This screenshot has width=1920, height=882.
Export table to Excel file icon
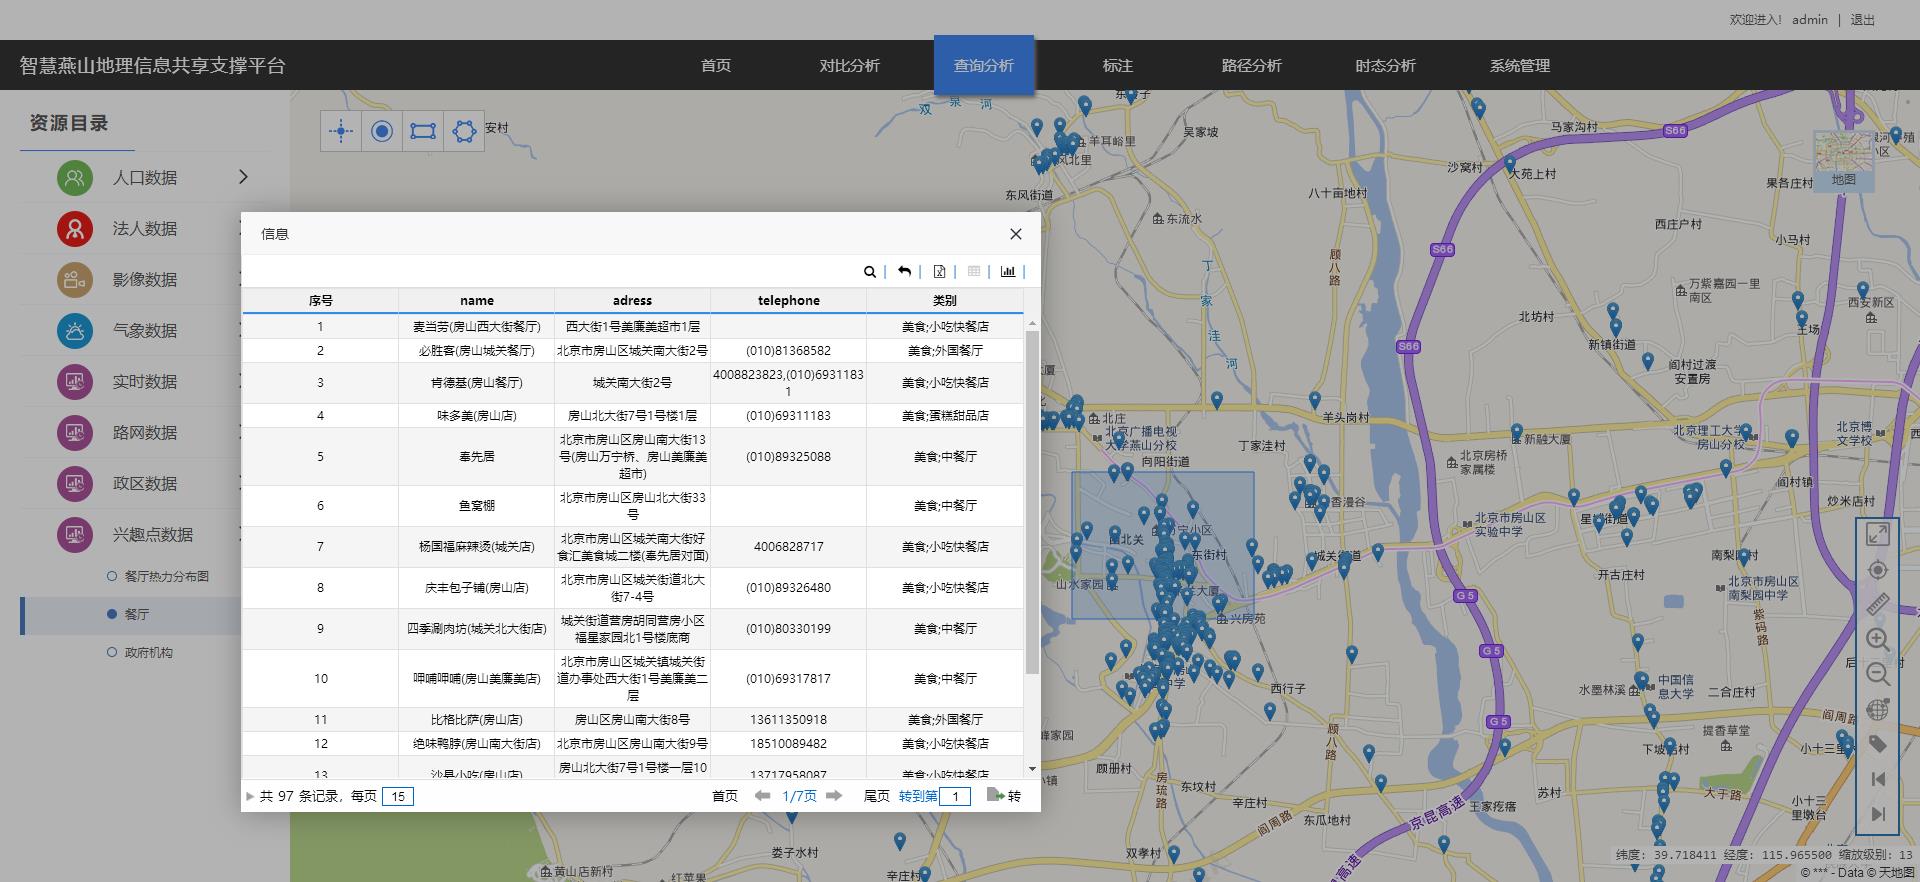[x=939, y=271]
